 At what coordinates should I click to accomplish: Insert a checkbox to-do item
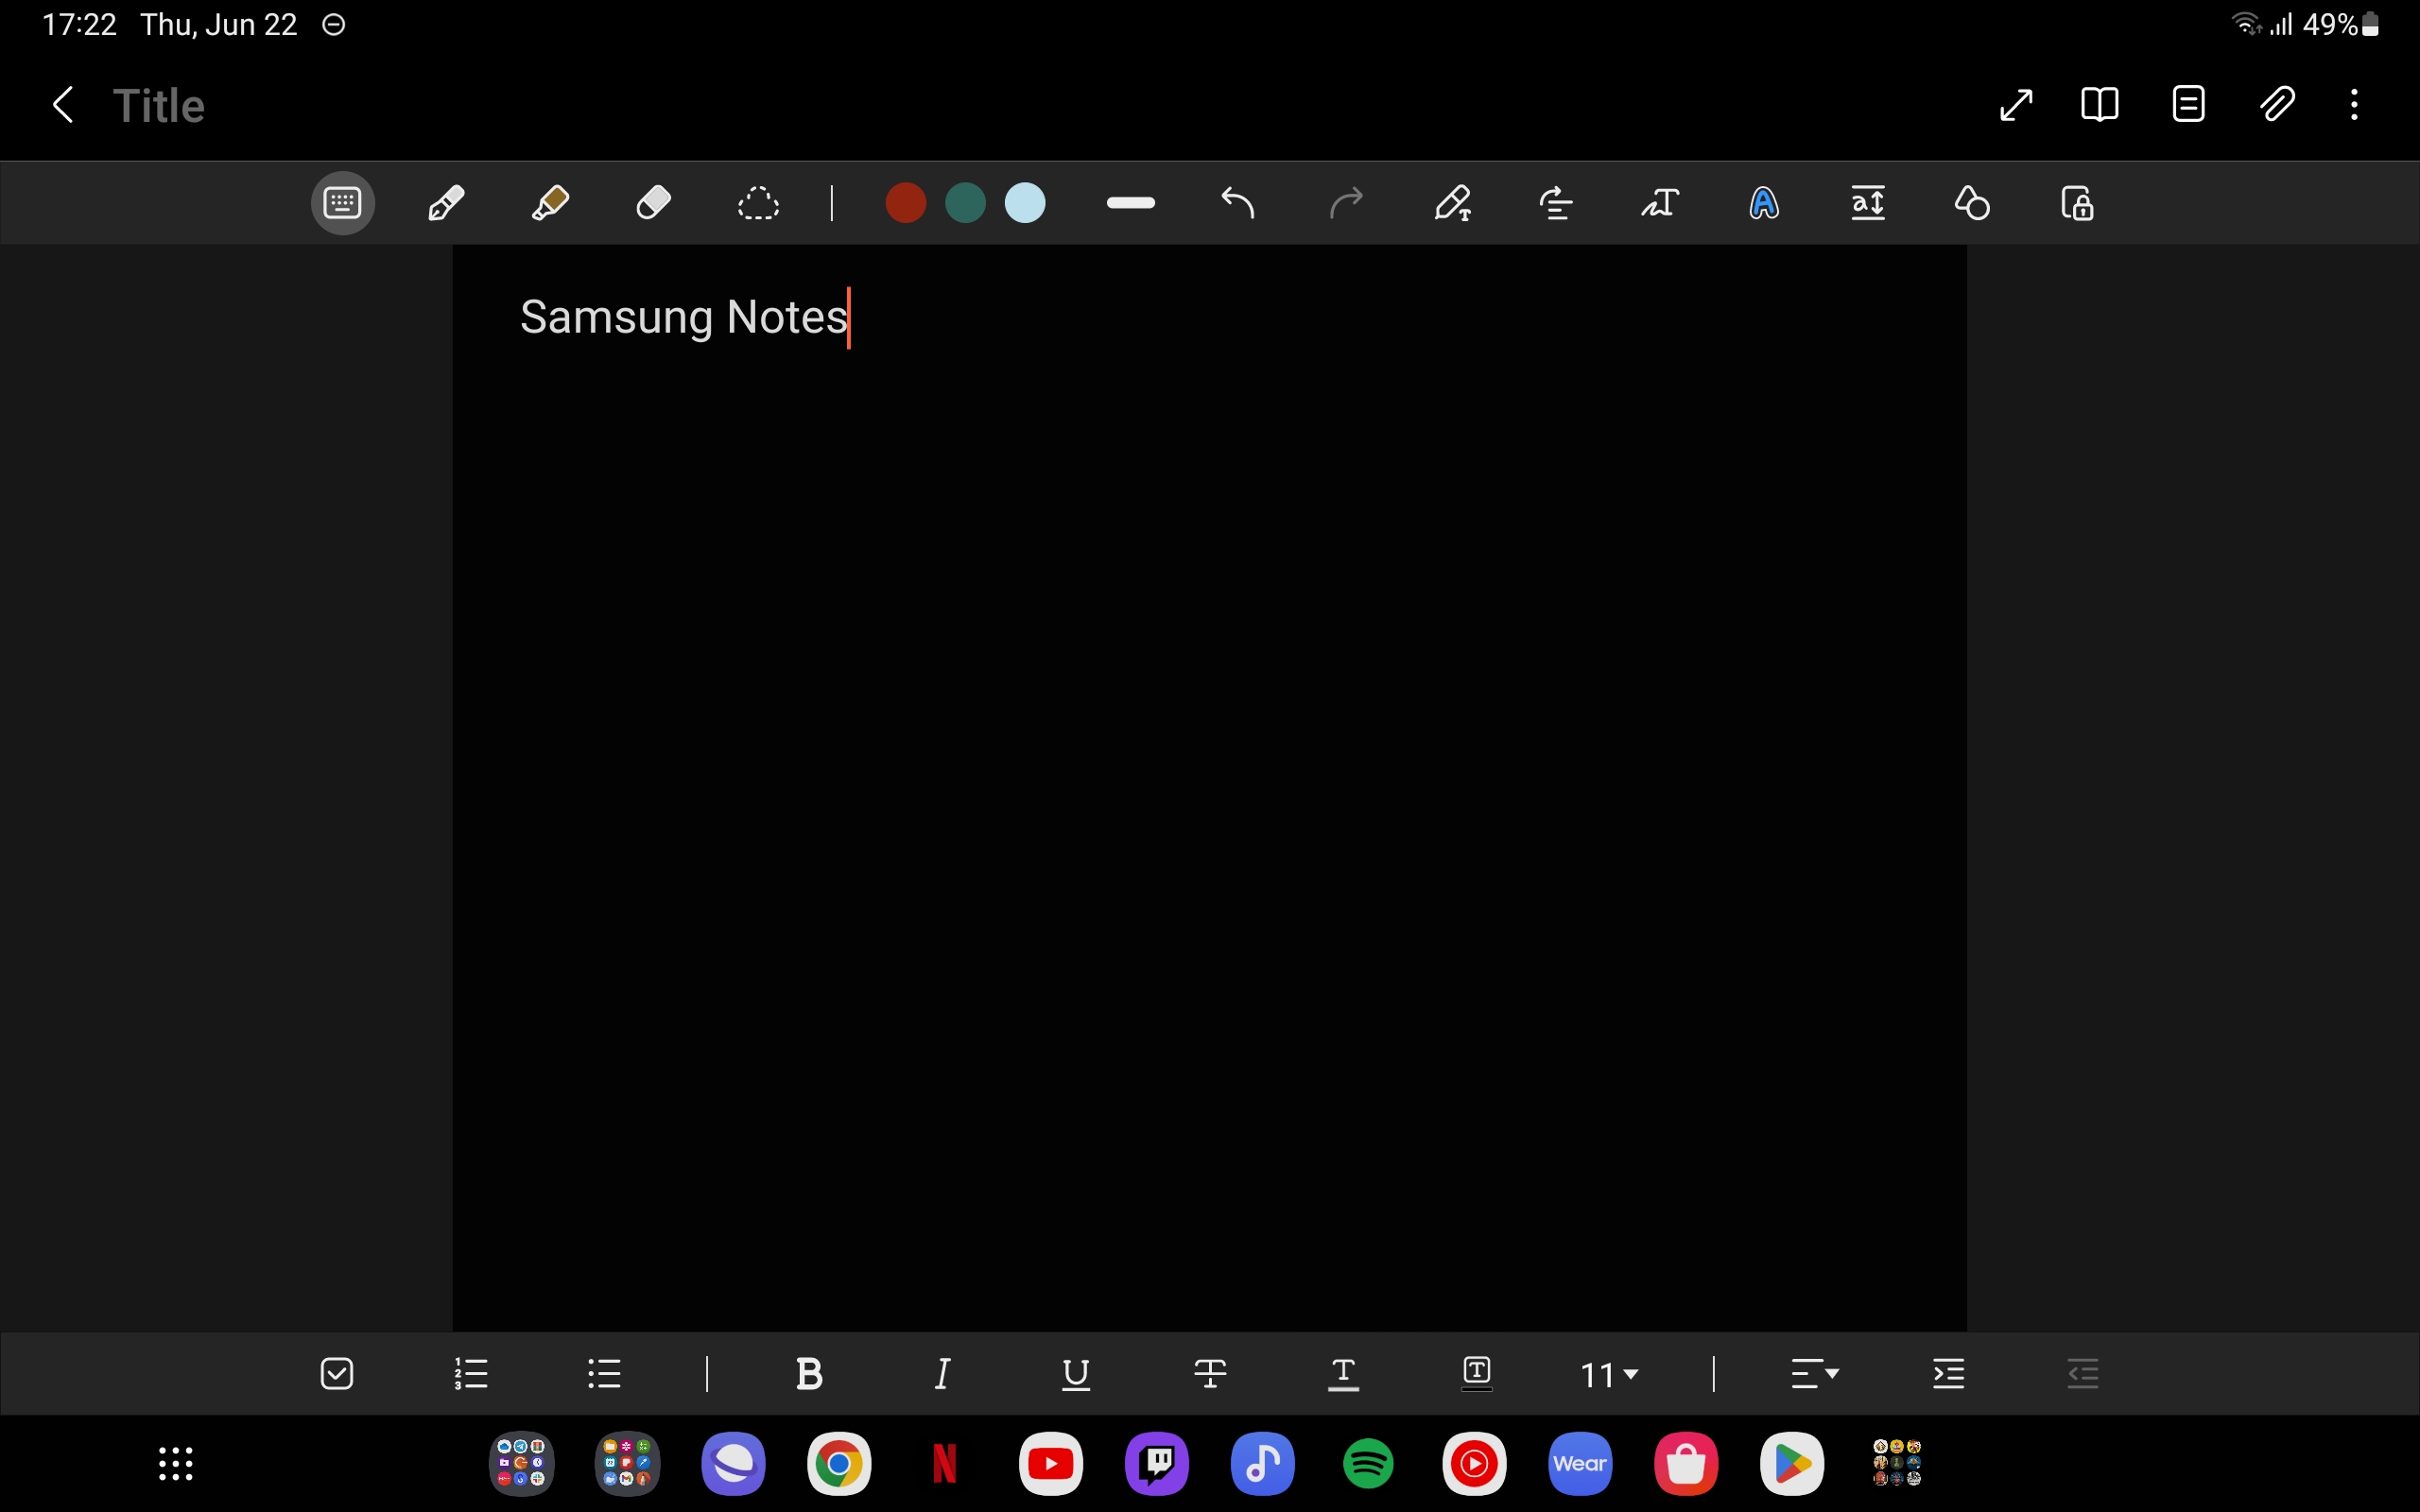click(x=337, y=1374)
